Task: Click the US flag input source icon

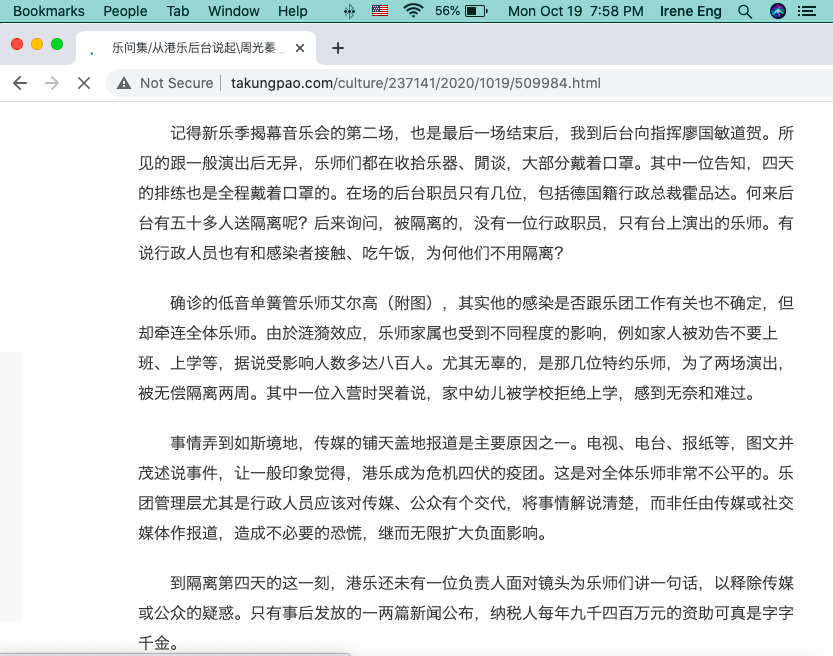Action: [x=380, y=11]
